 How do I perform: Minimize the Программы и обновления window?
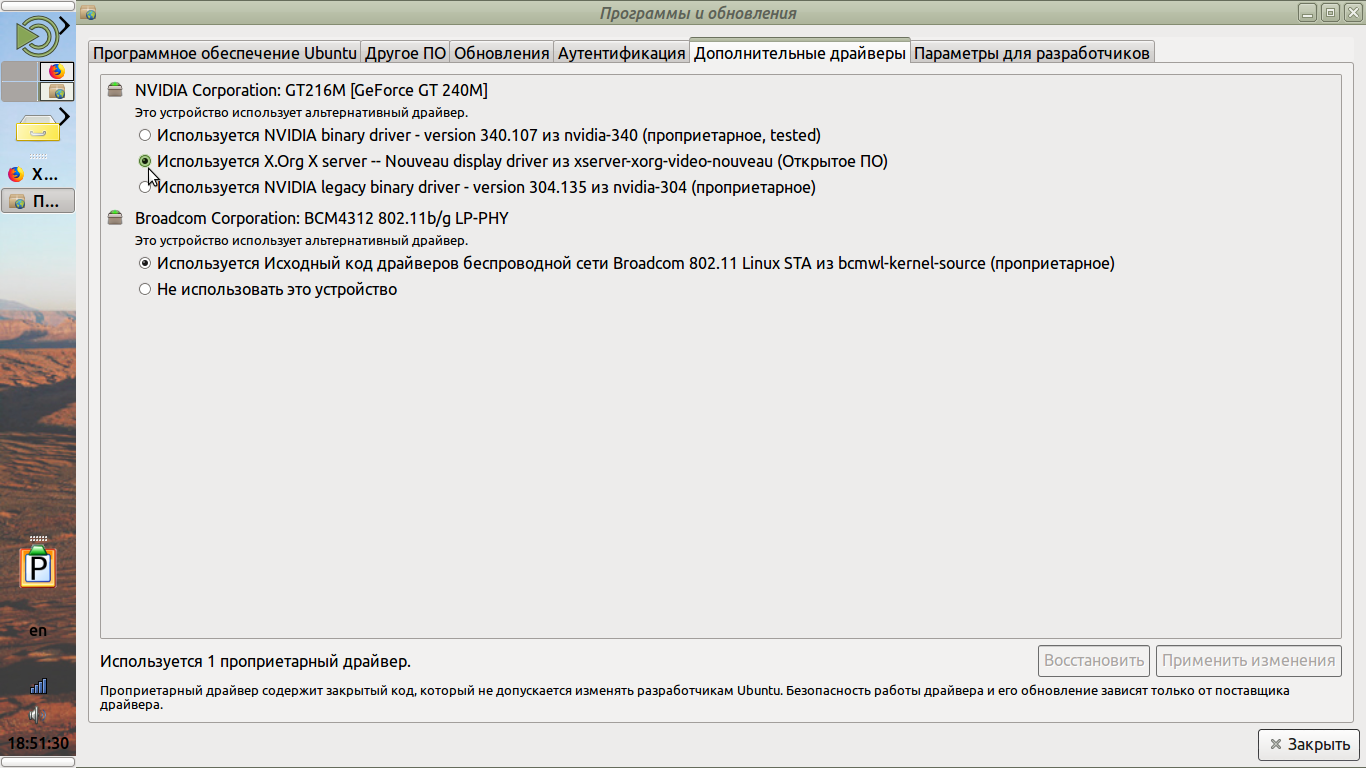coord(1309,13)
